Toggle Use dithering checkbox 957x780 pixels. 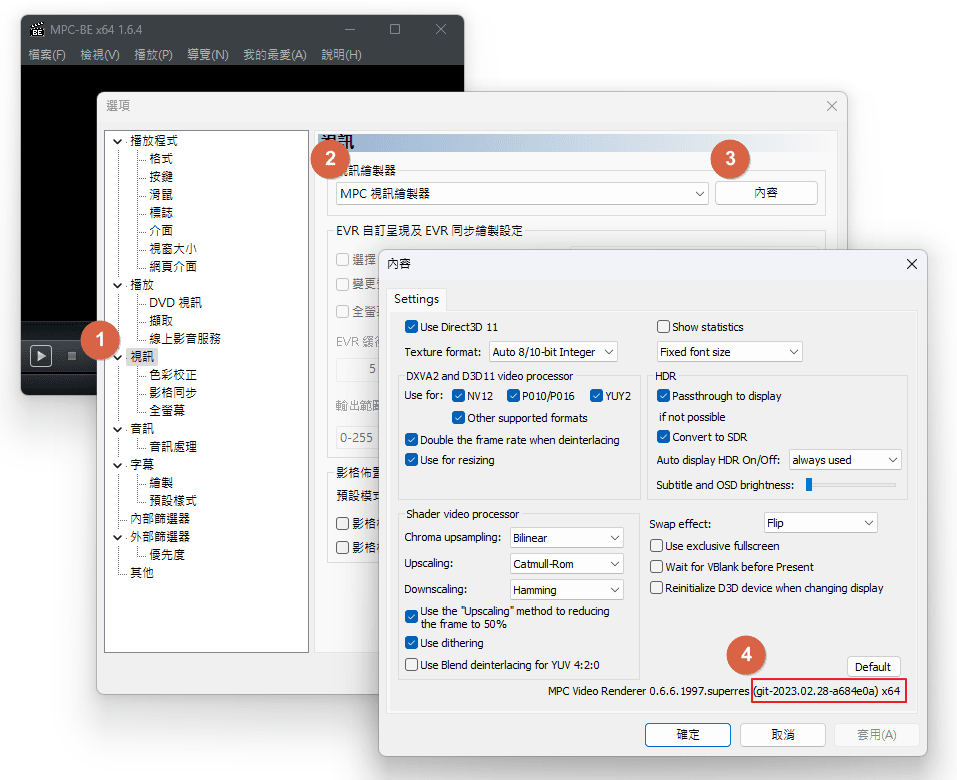coord(411,643)
